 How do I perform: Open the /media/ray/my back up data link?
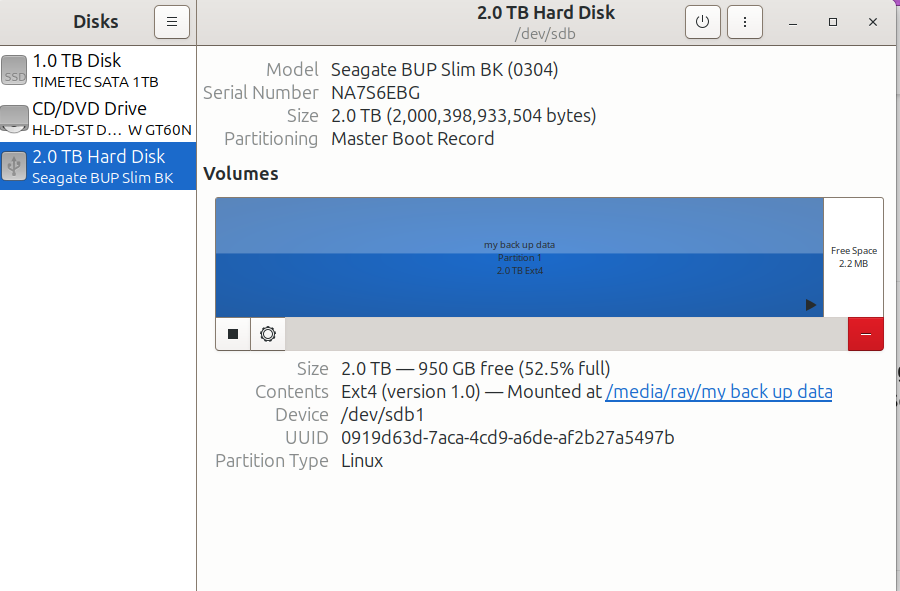719,392
